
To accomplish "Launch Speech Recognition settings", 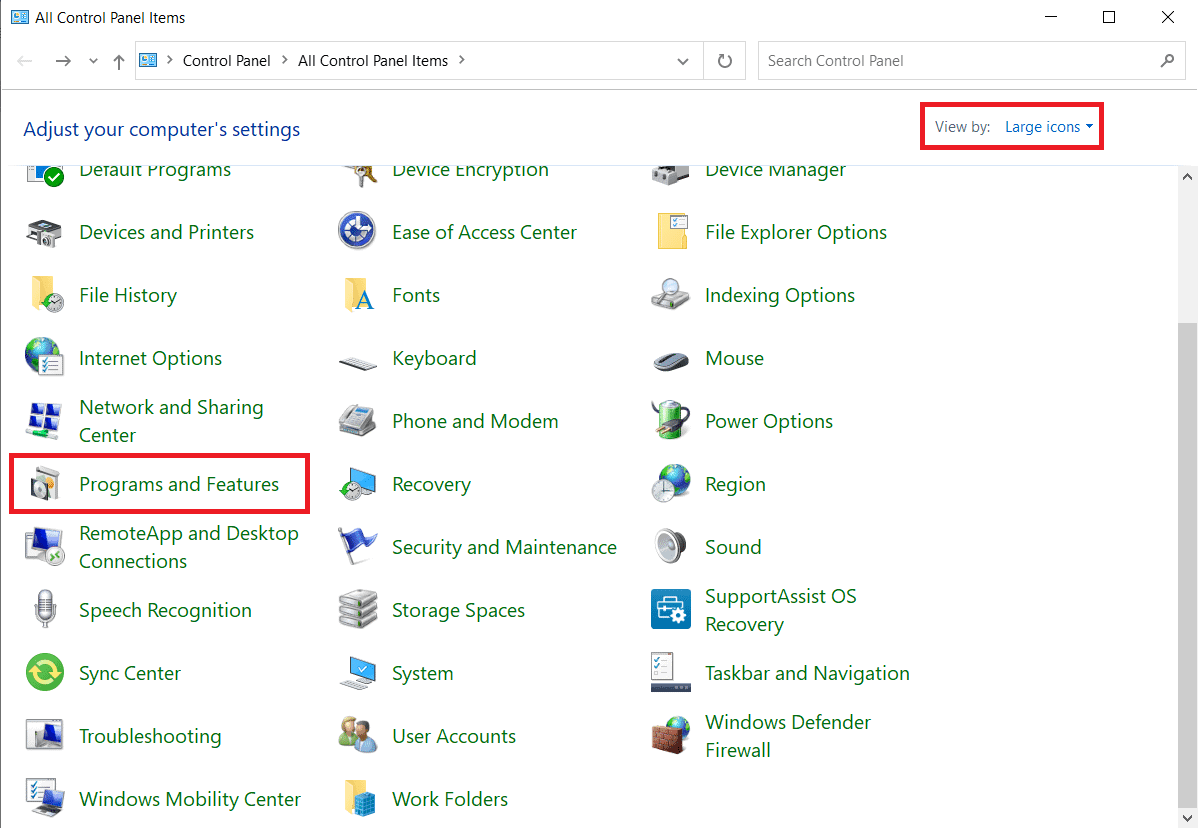I will (165, 610).
